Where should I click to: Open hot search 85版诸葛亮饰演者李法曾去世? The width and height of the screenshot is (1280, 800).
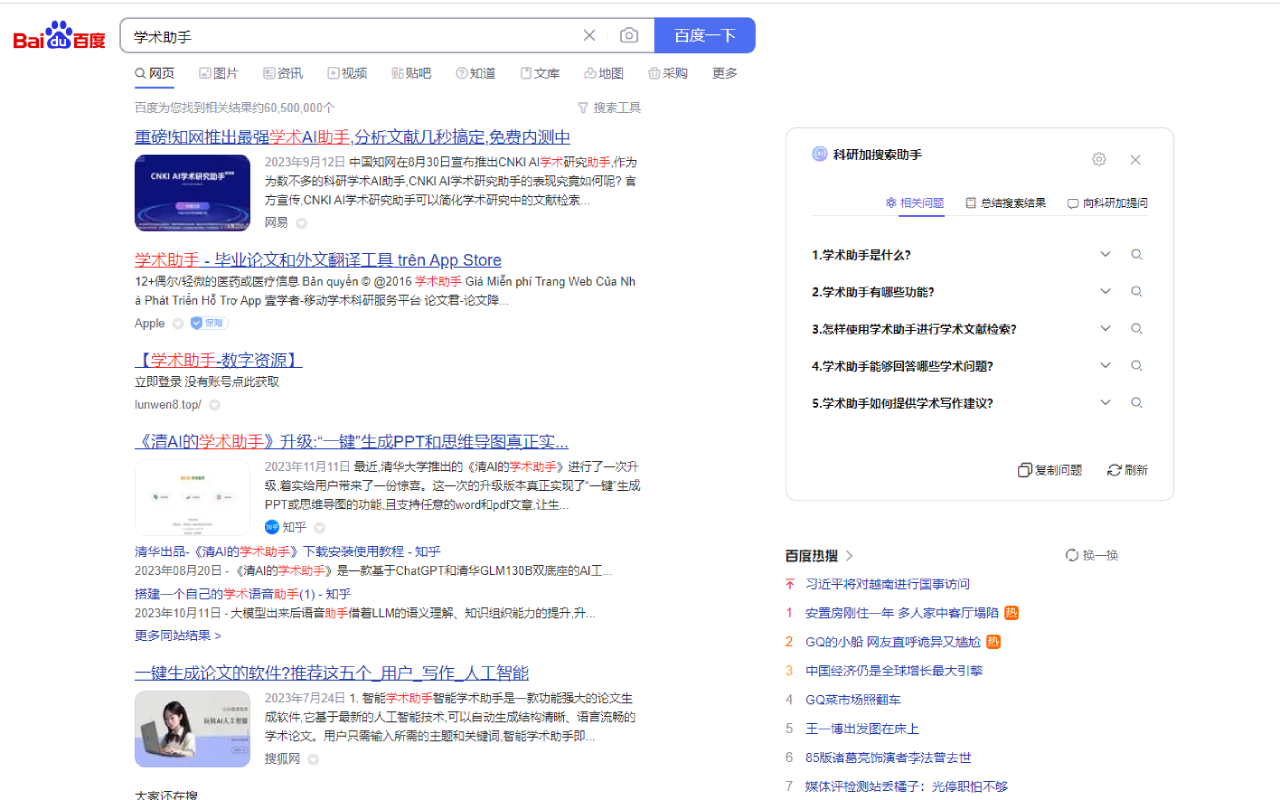pyautogui.click(x=888, y=758)
